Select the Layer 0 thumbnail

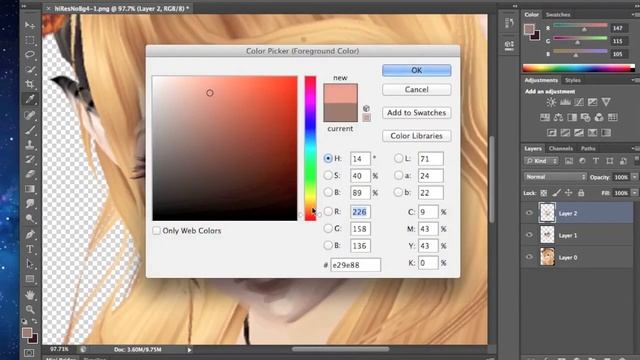point(547,257)
